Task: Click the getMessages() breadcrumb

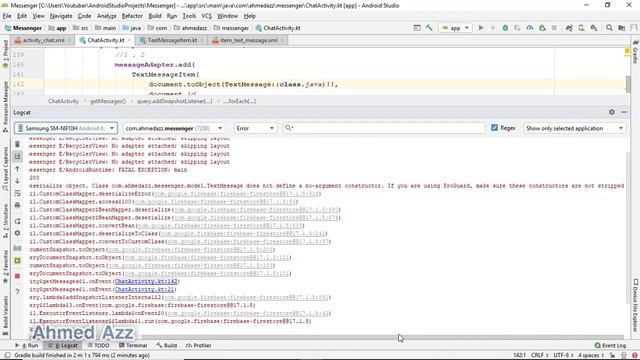Action: pos(108,101)
